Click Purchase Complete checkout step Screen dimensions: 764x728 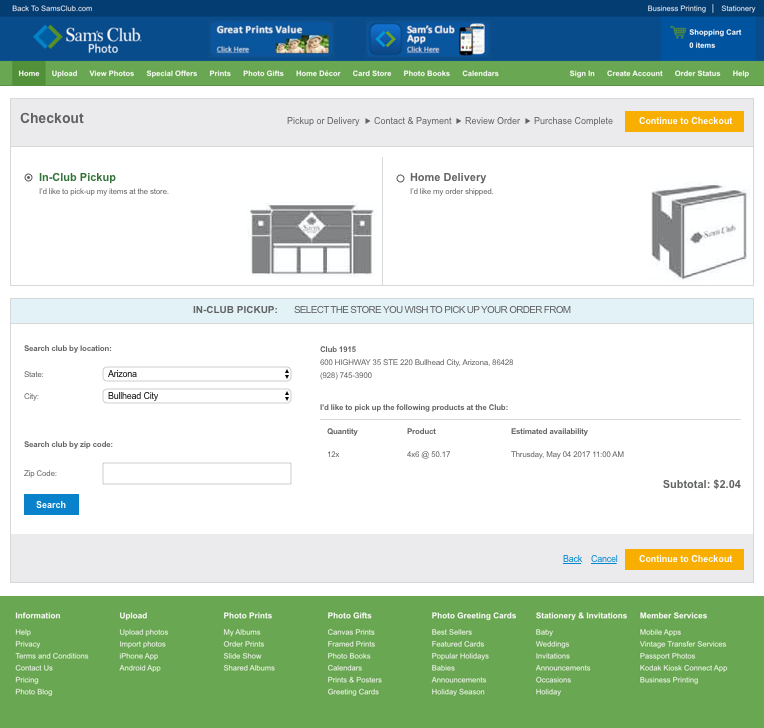pyautogui.click(x=573, y=121)
